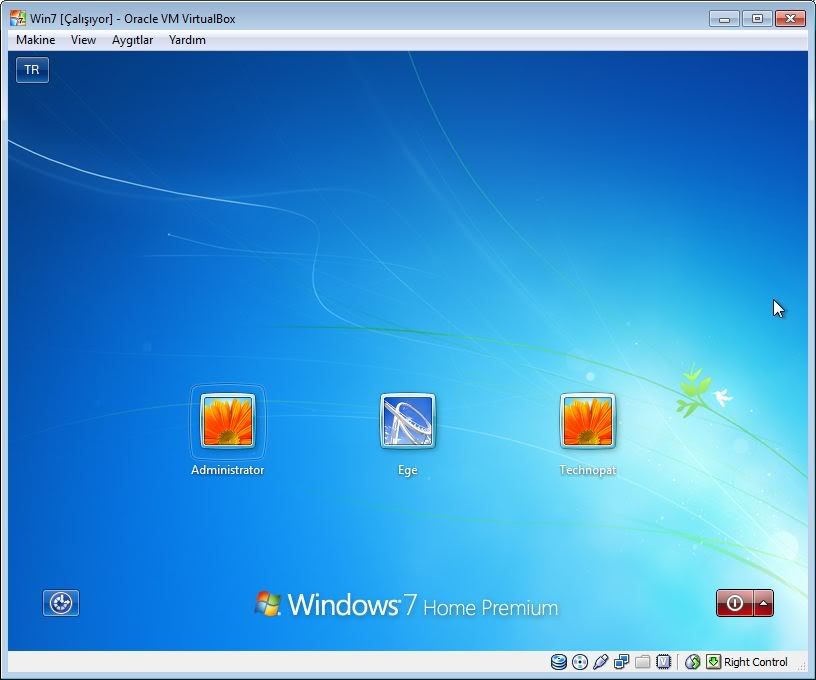Open the Aygıtlar menu
Screen dimensions: 816x680
132,40
